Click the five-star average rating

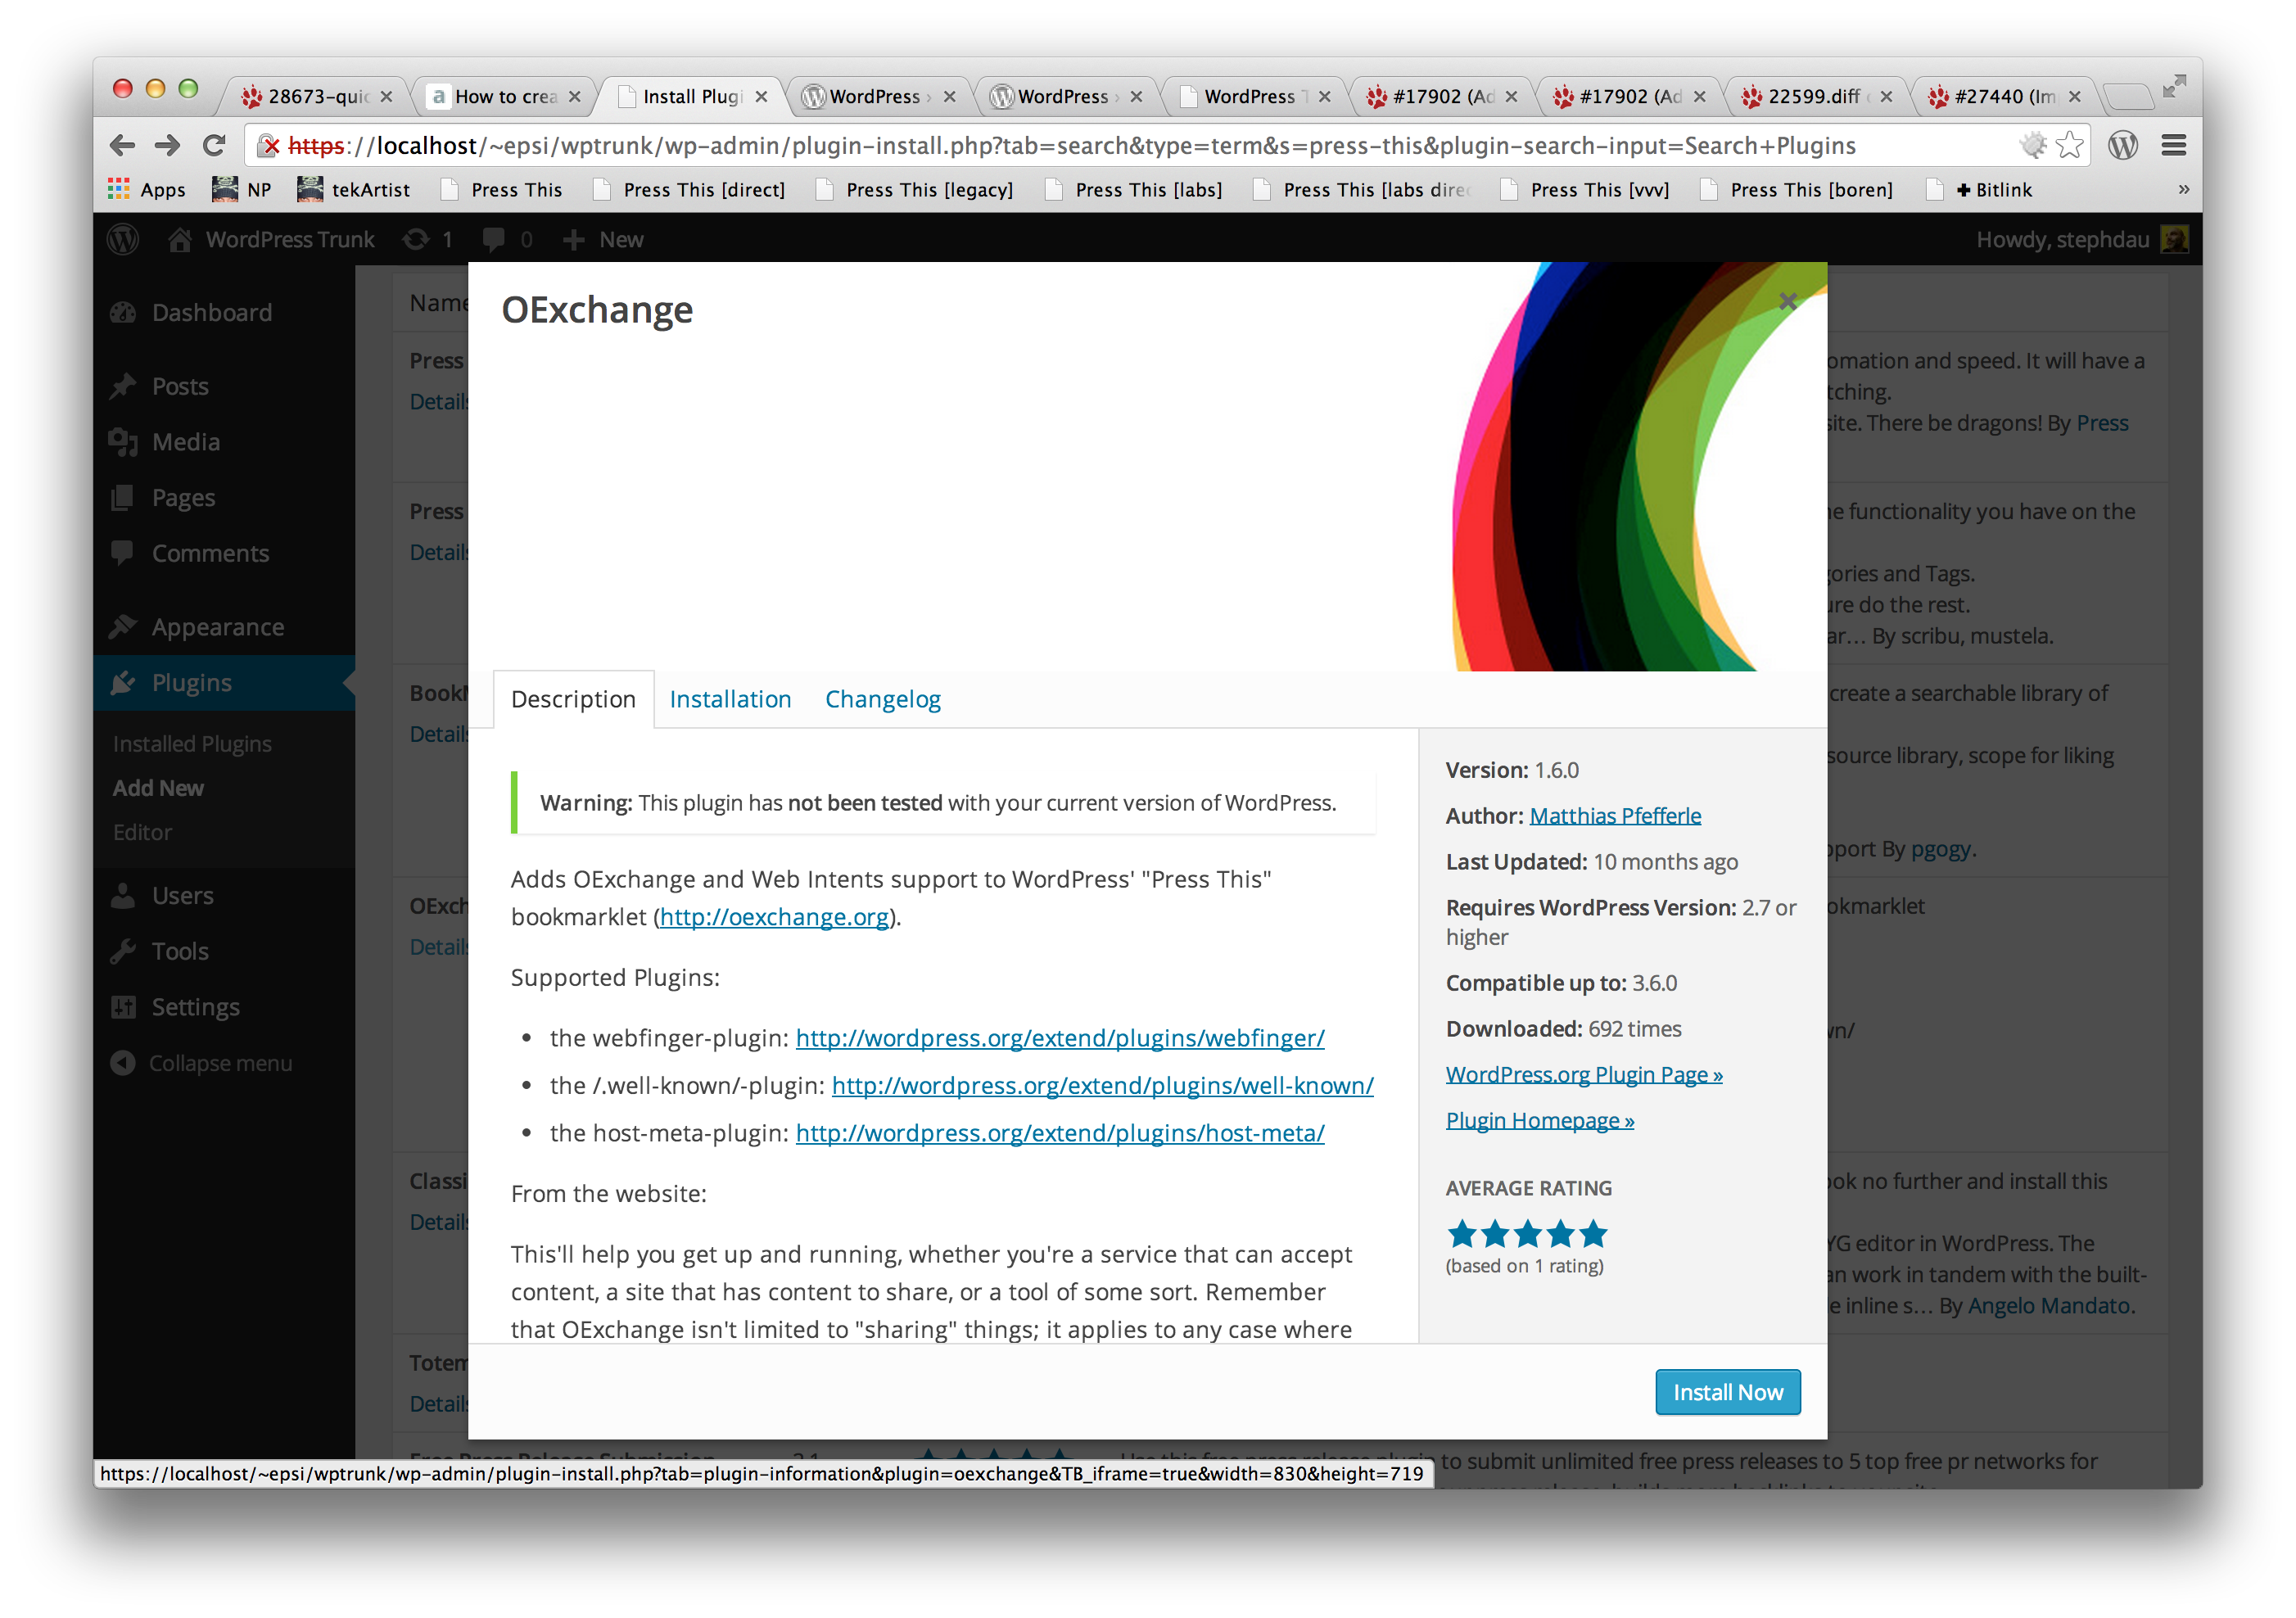(1526, 1234)
